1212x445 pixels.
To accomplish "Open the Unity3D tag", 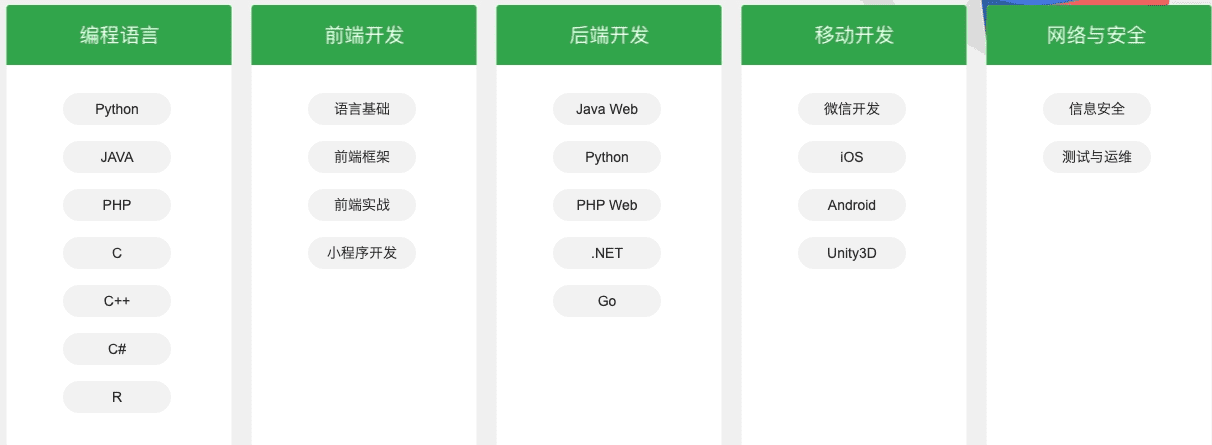I will click(852, 253).
